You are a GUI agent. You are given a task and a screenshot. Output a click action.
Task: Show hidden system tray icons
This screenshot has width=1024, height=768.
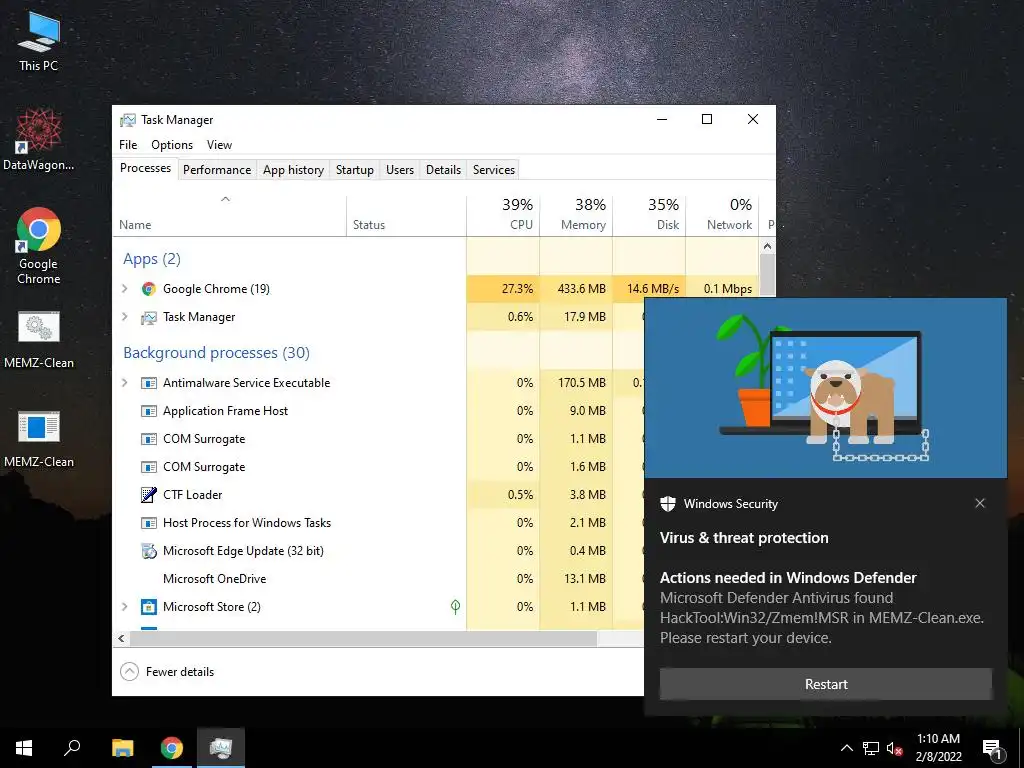point(846,748)
